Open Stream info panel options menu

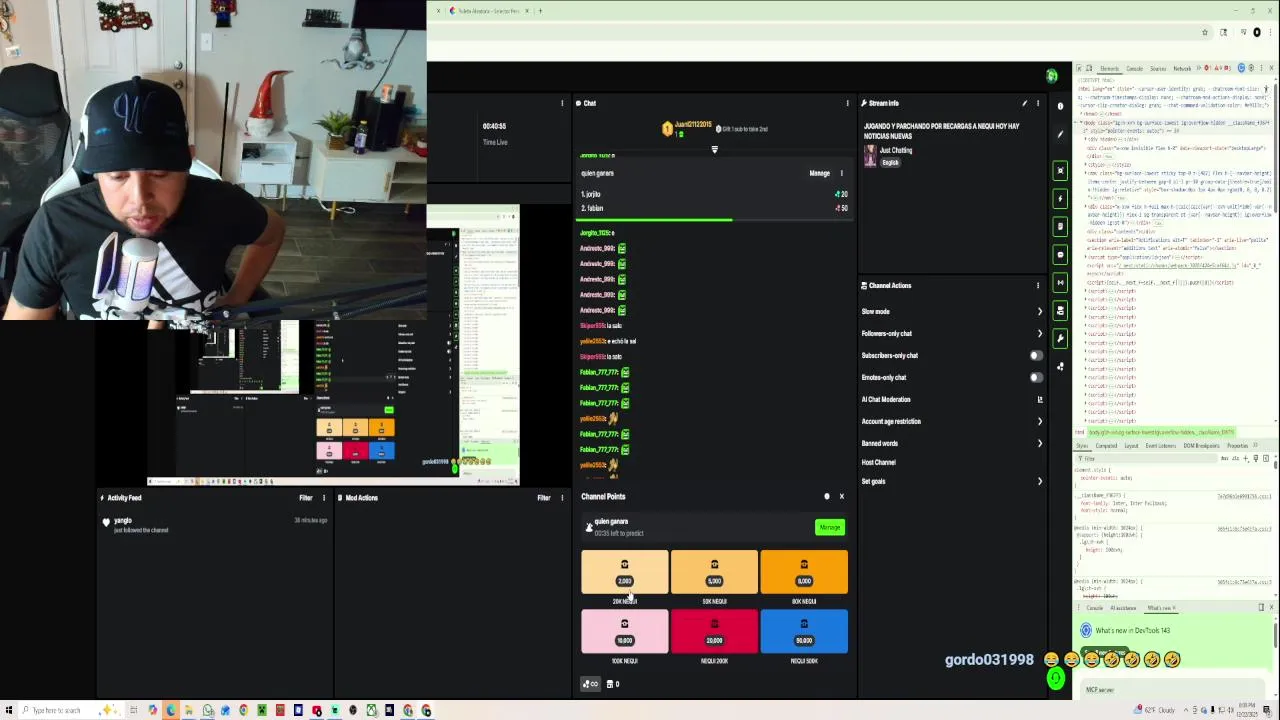pos(1038,103)
